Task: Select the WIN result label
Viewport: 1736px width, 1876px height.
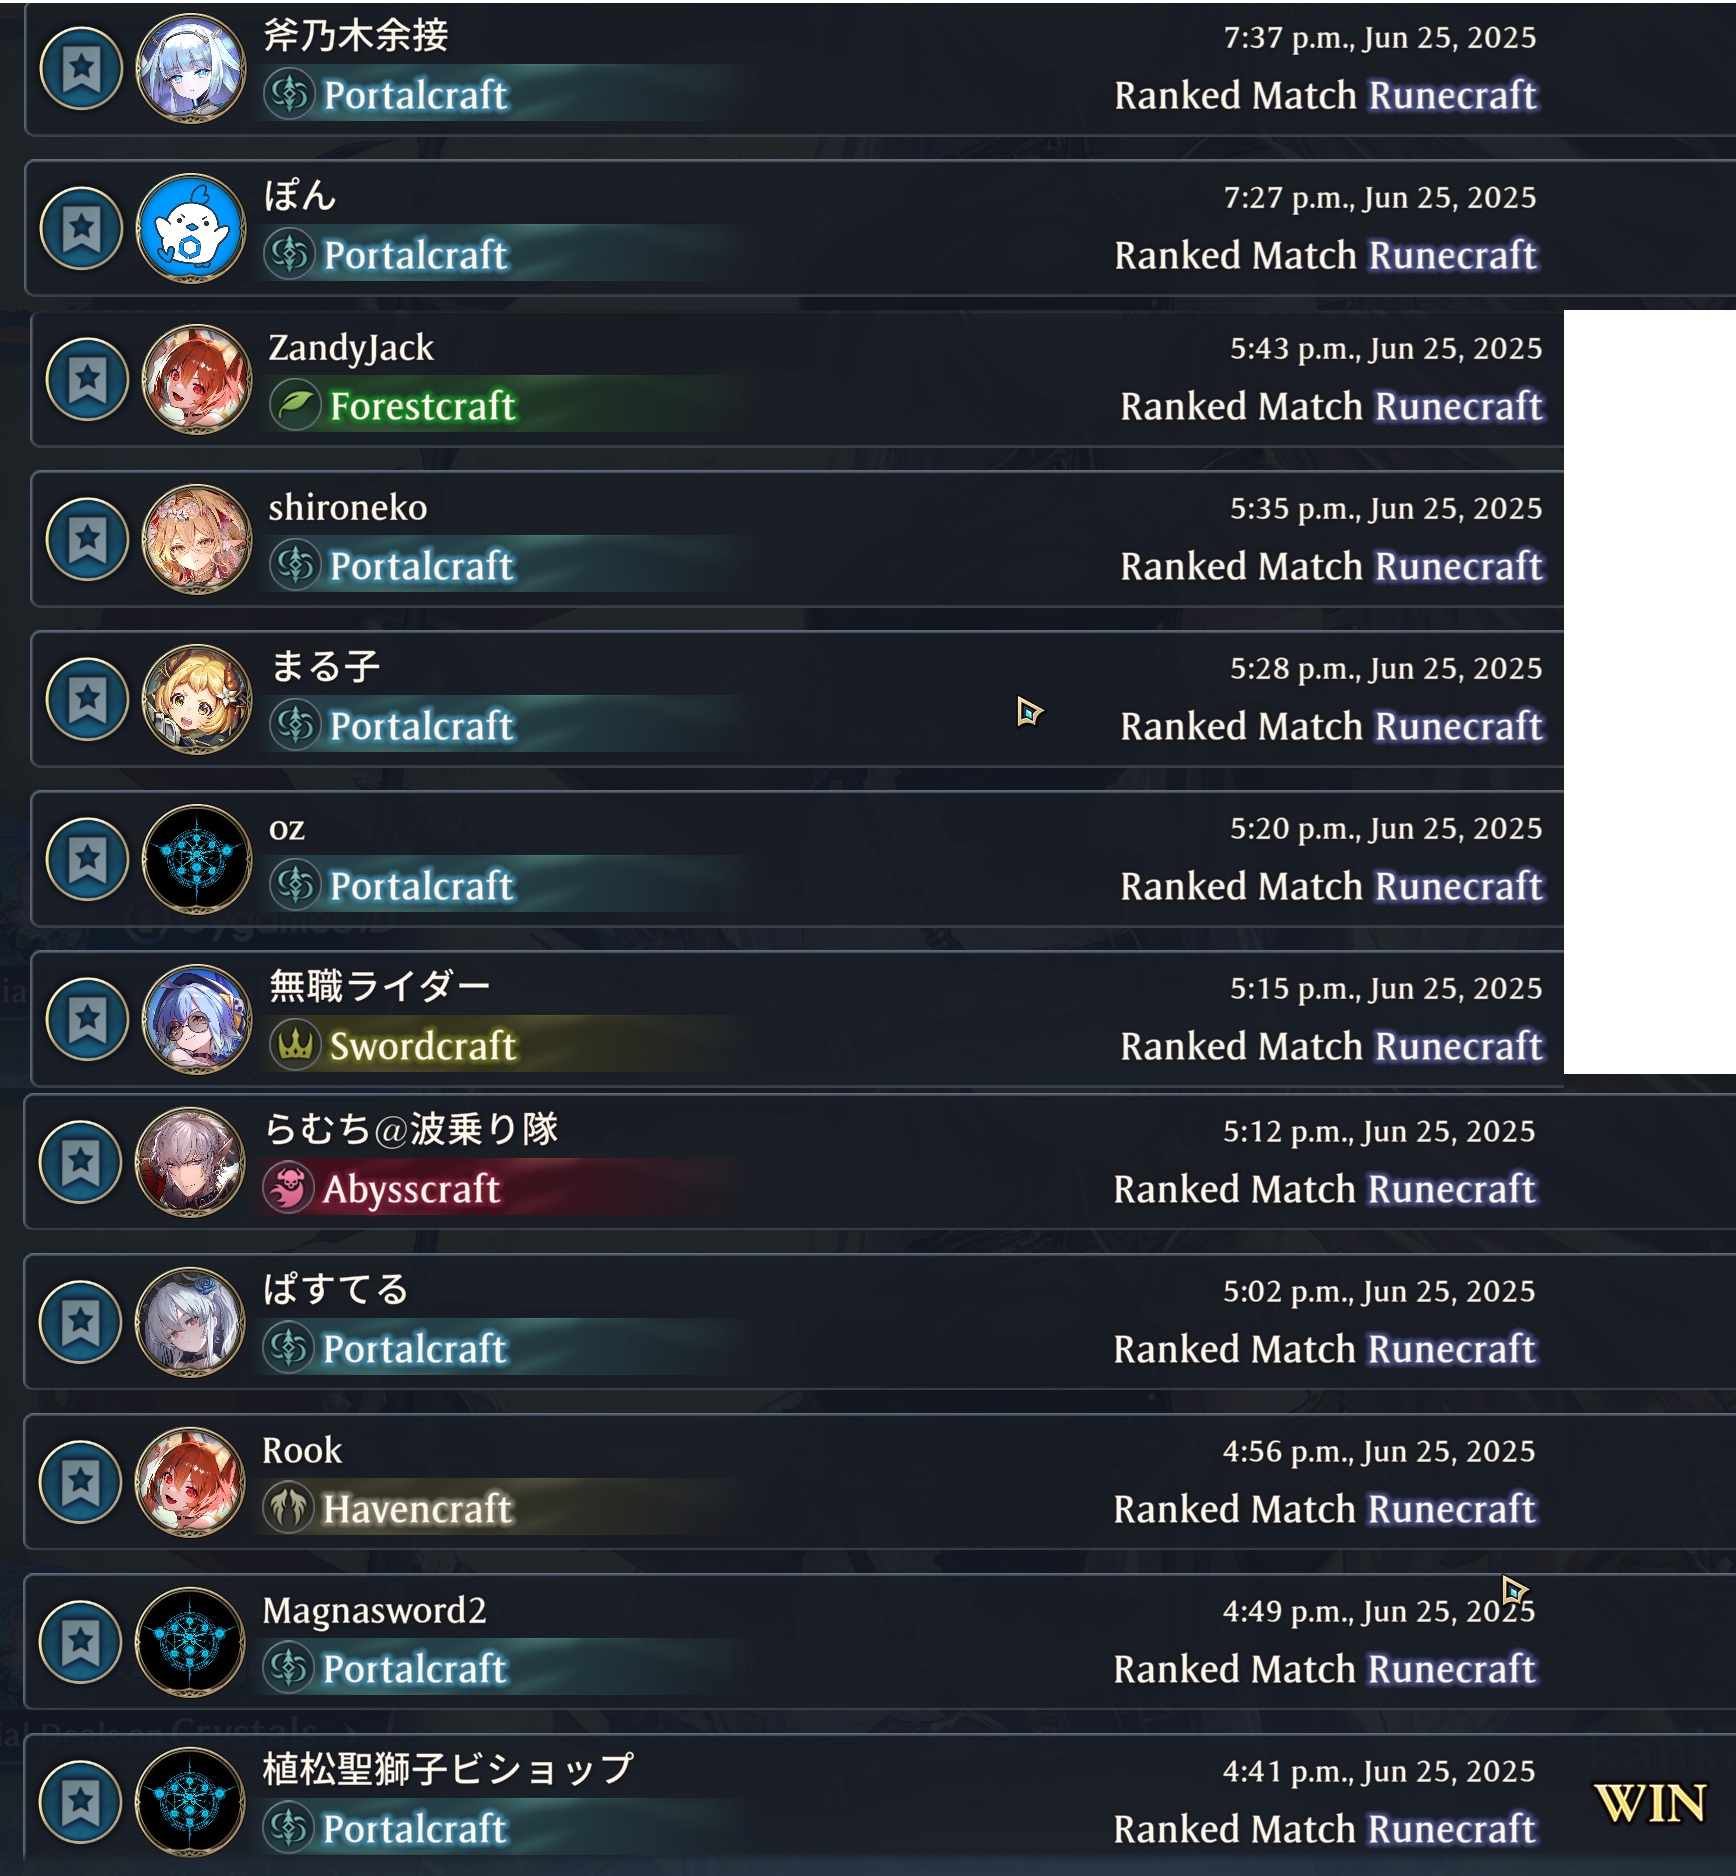Action: [1650, 1804]
